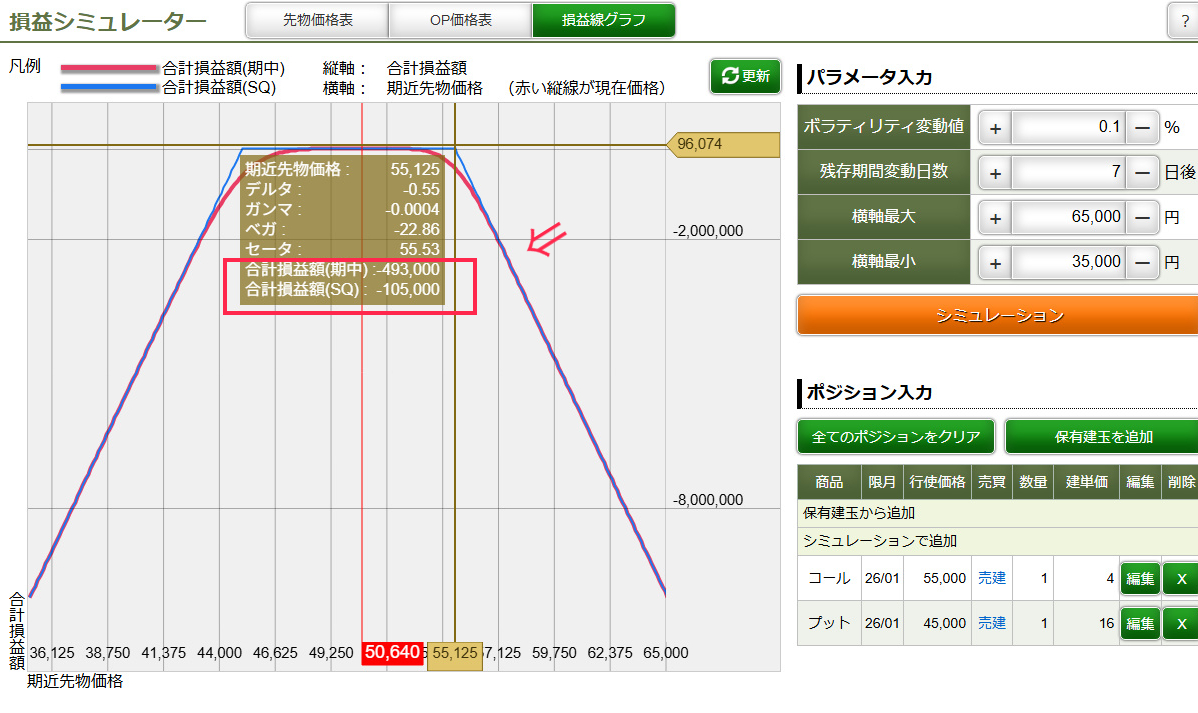Open the help question mark button
This screenshot has height=713, width=1198.
(1183, 21)
